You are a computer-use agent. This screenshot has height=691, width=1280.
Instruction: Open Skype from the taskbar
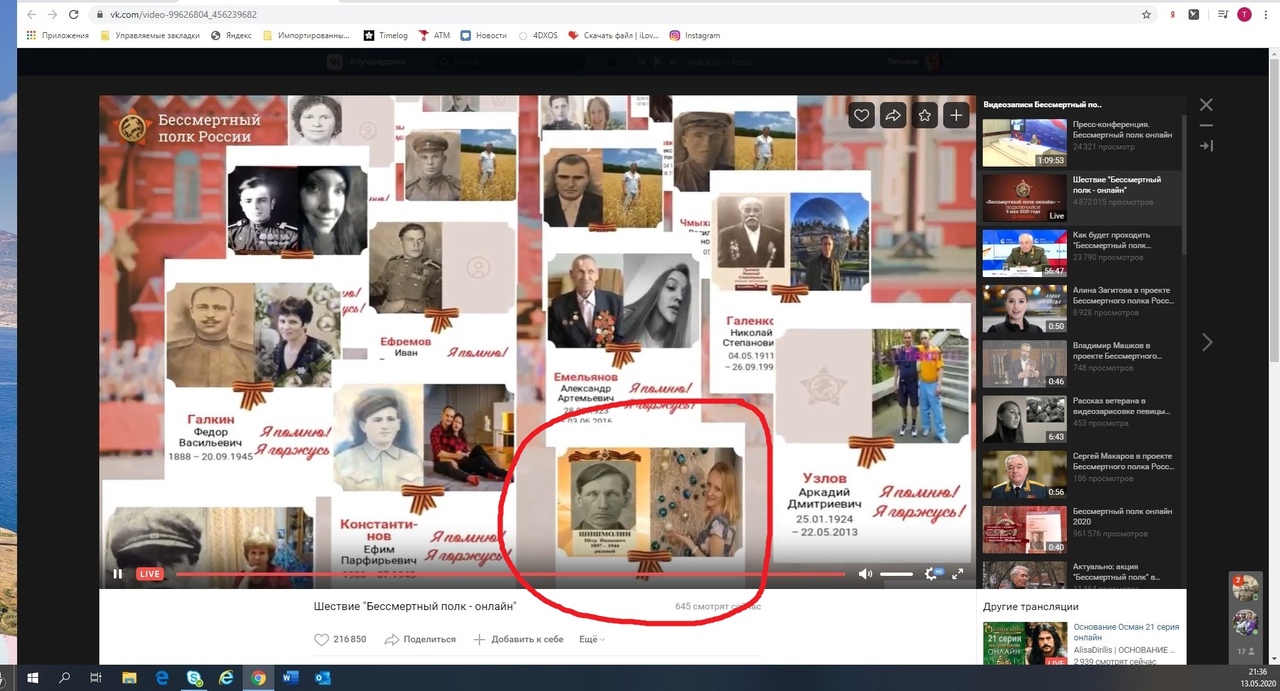tap(194, 677)
